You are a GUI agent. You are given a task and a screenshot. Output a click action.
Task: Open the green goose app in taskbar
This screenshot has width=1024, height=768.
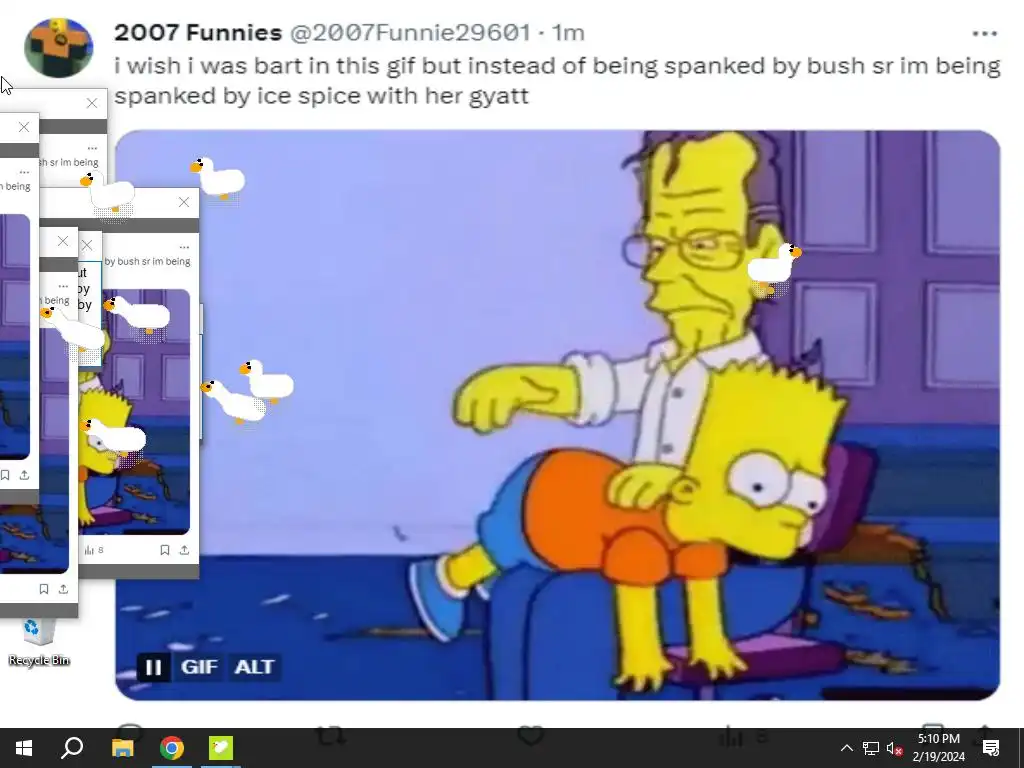tap(221, 748)
